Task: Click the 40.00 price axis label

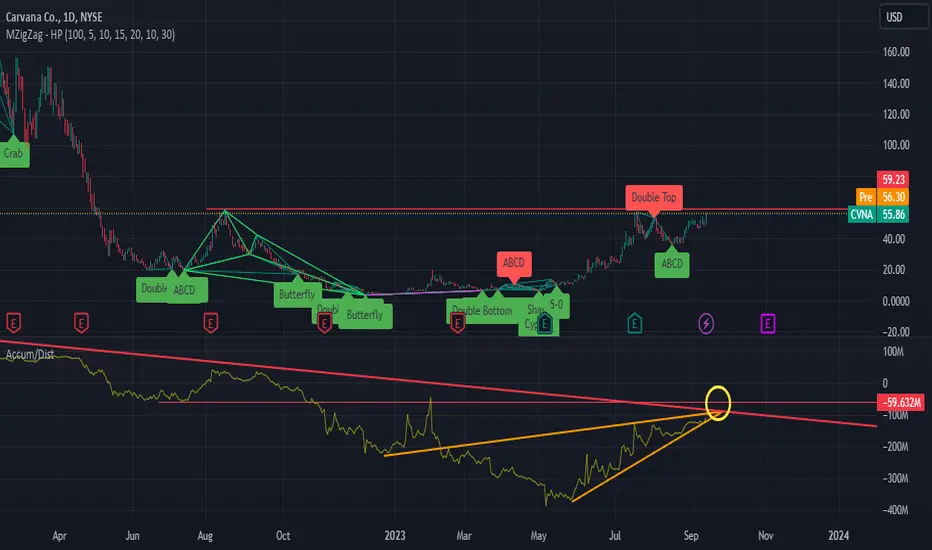Action: (893, 239)
